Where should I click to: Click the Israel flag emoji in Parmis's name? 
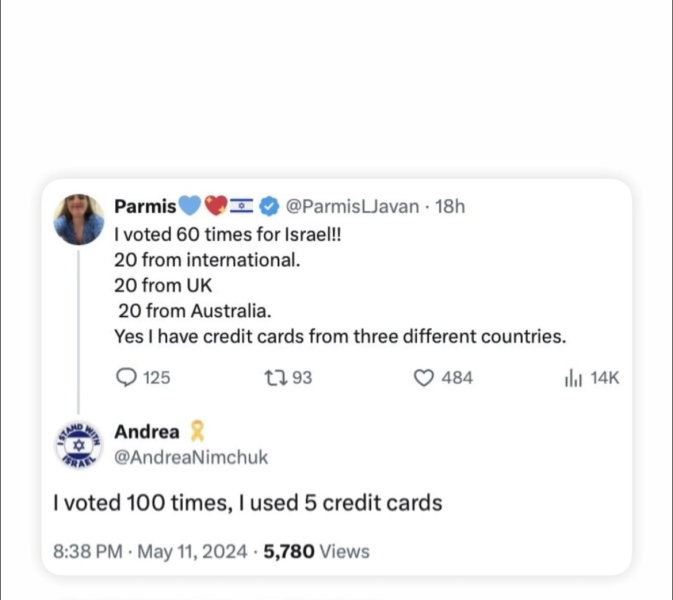[x=242, y=207]
